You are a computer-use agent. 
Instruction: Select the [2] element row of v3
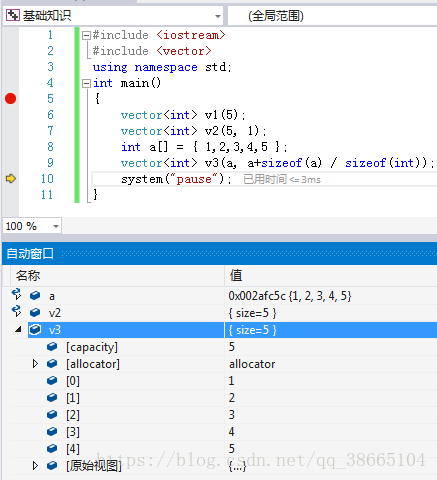coord(224,415)
